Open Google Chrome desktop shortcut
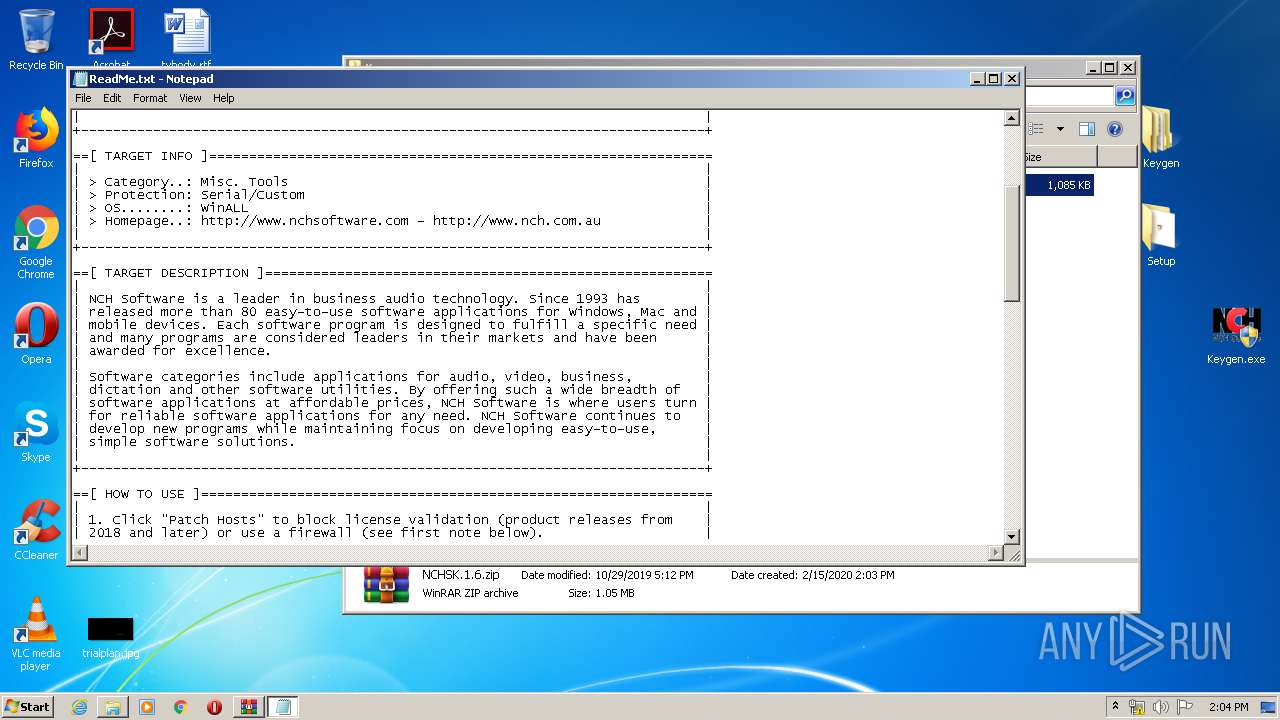This screenshot has width=1280, height=720. pos(36,243)
